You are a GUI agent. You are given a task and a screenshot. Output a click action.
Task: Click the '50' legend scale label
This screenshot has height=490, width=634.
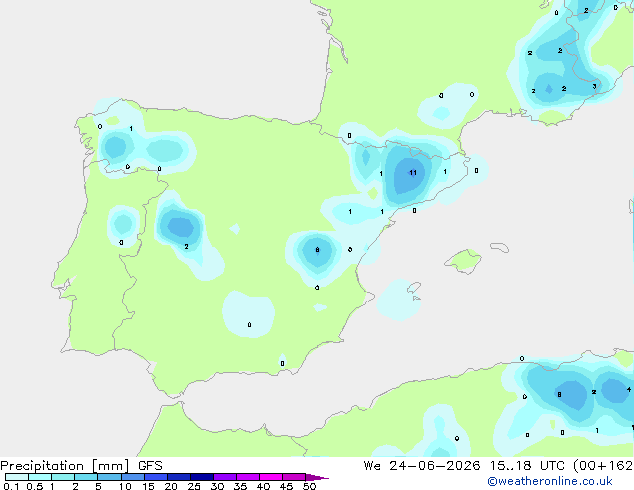point(309,486)
